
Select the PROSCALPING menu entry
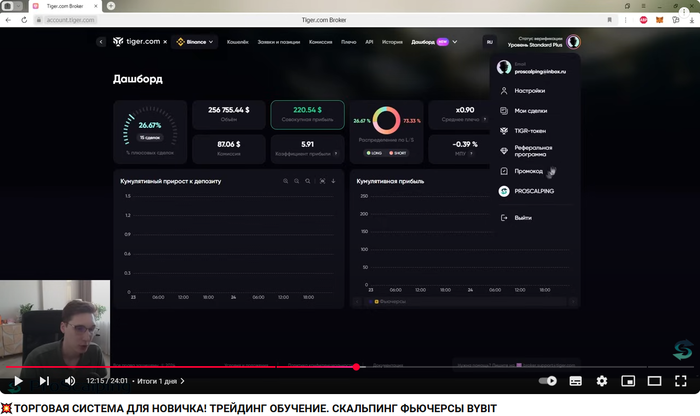(534, 191)
